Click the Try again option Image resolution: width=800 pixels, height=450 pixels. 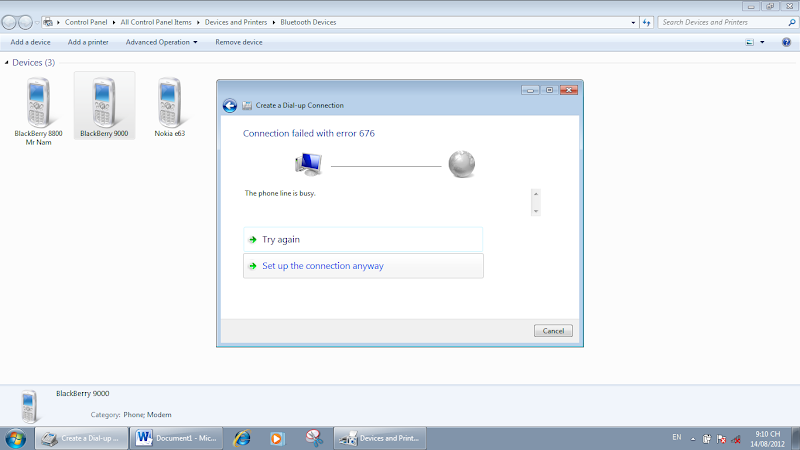tap(363, 239)
